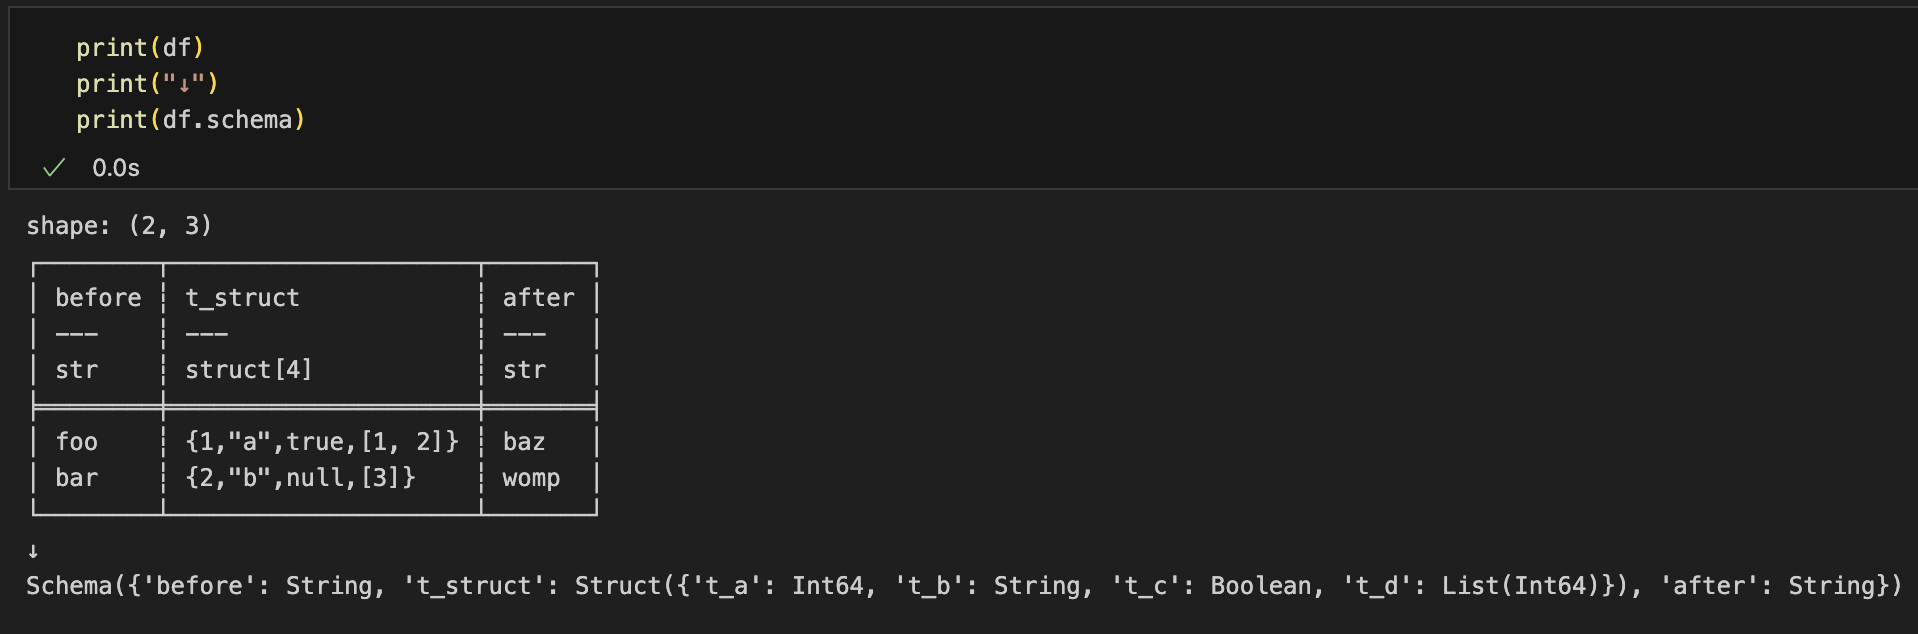Click the "foo" table cell

pyautogui.click(x=77, y=442)
